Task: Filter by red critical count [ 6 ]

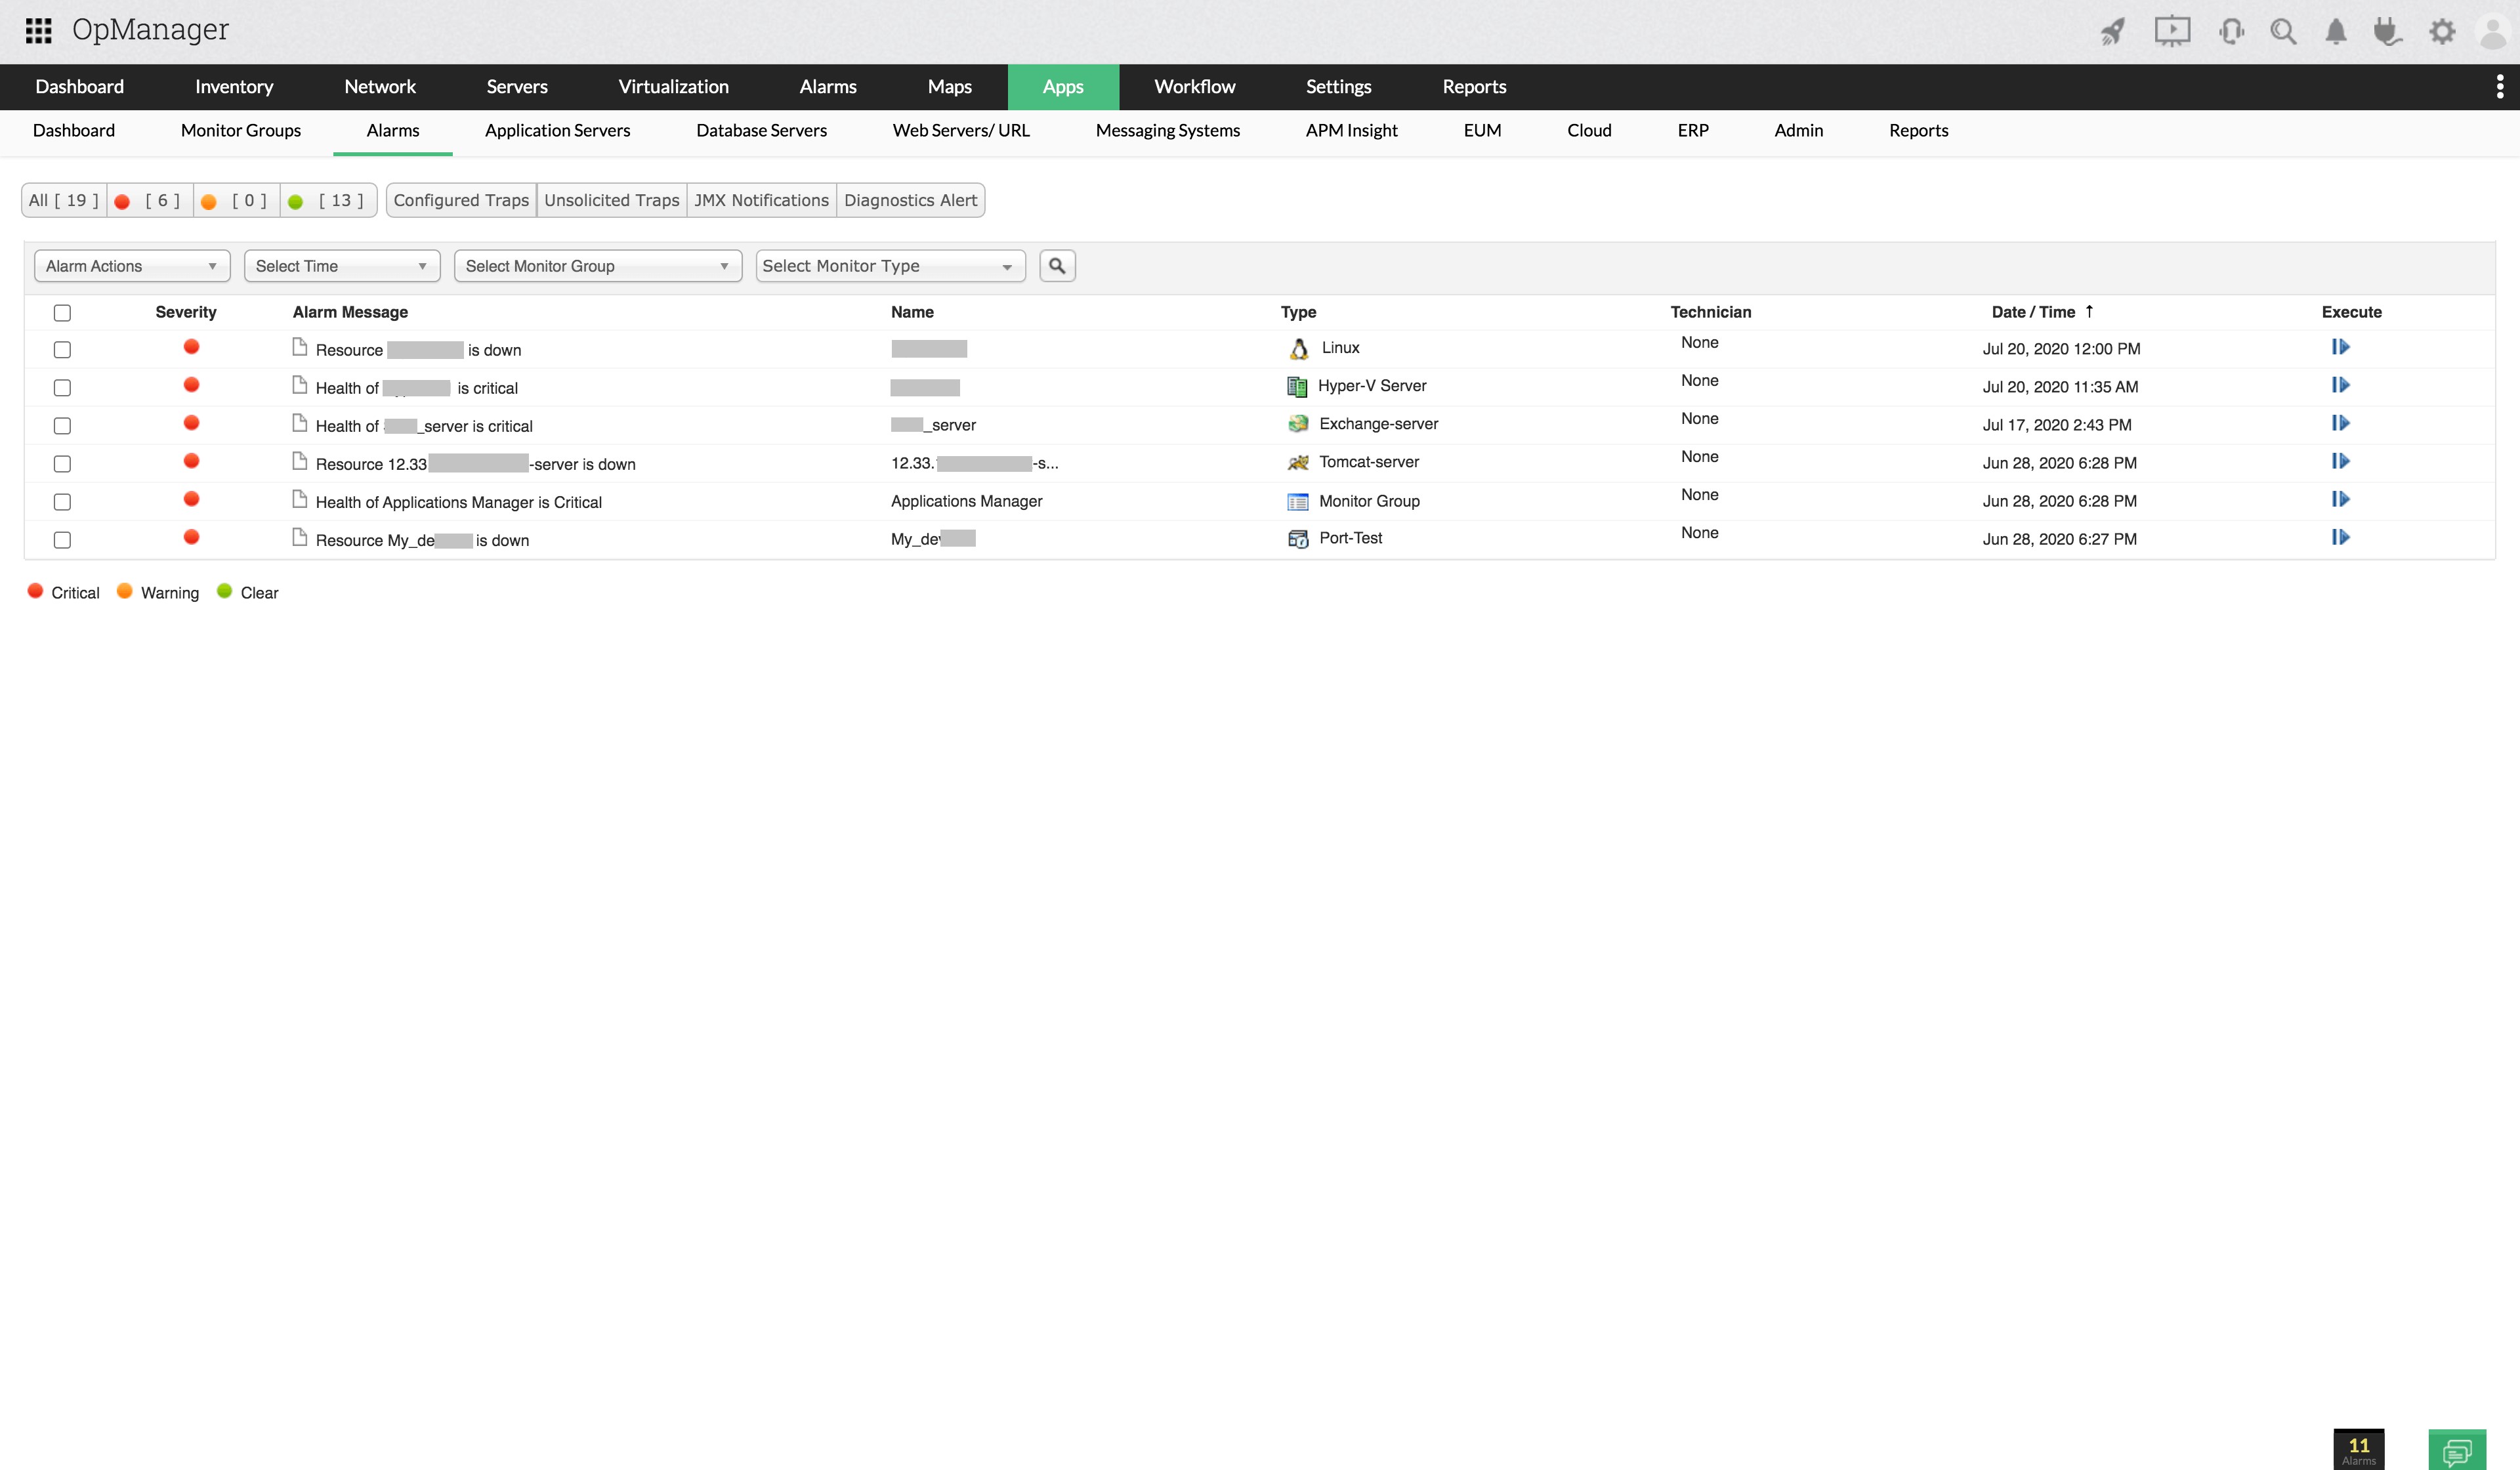Action: click(150, 200)
